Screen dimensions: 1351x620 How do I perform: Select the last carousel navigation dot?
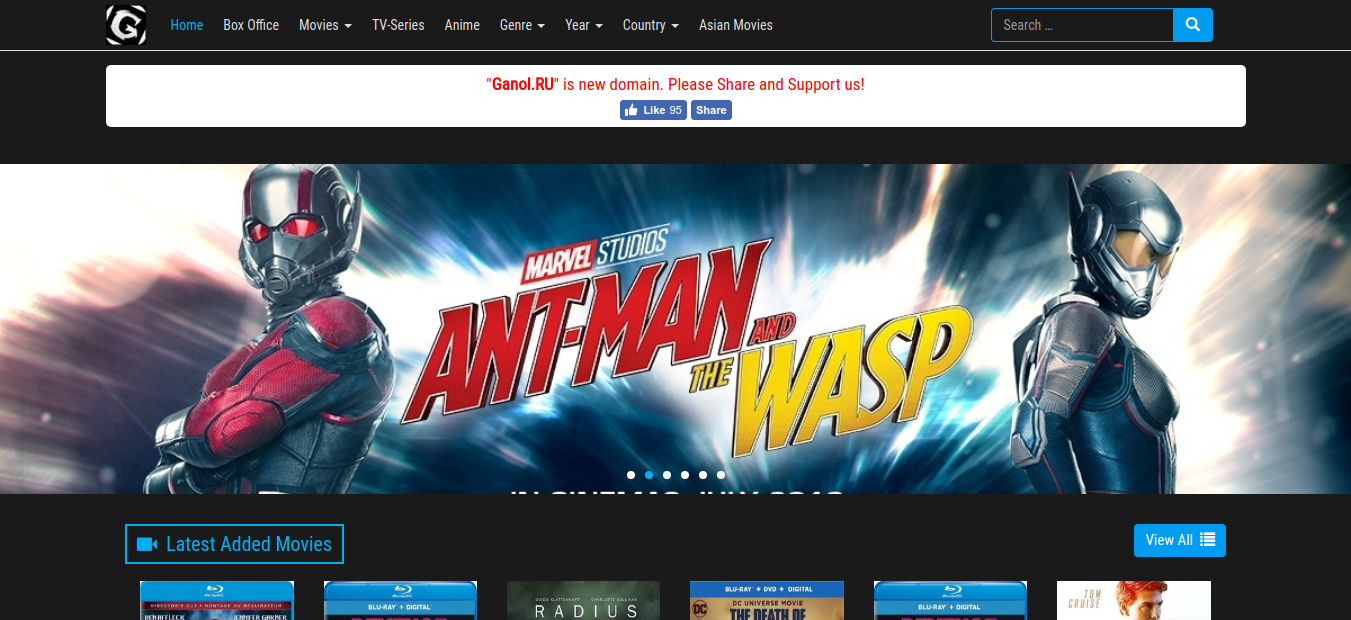(721, 475)
